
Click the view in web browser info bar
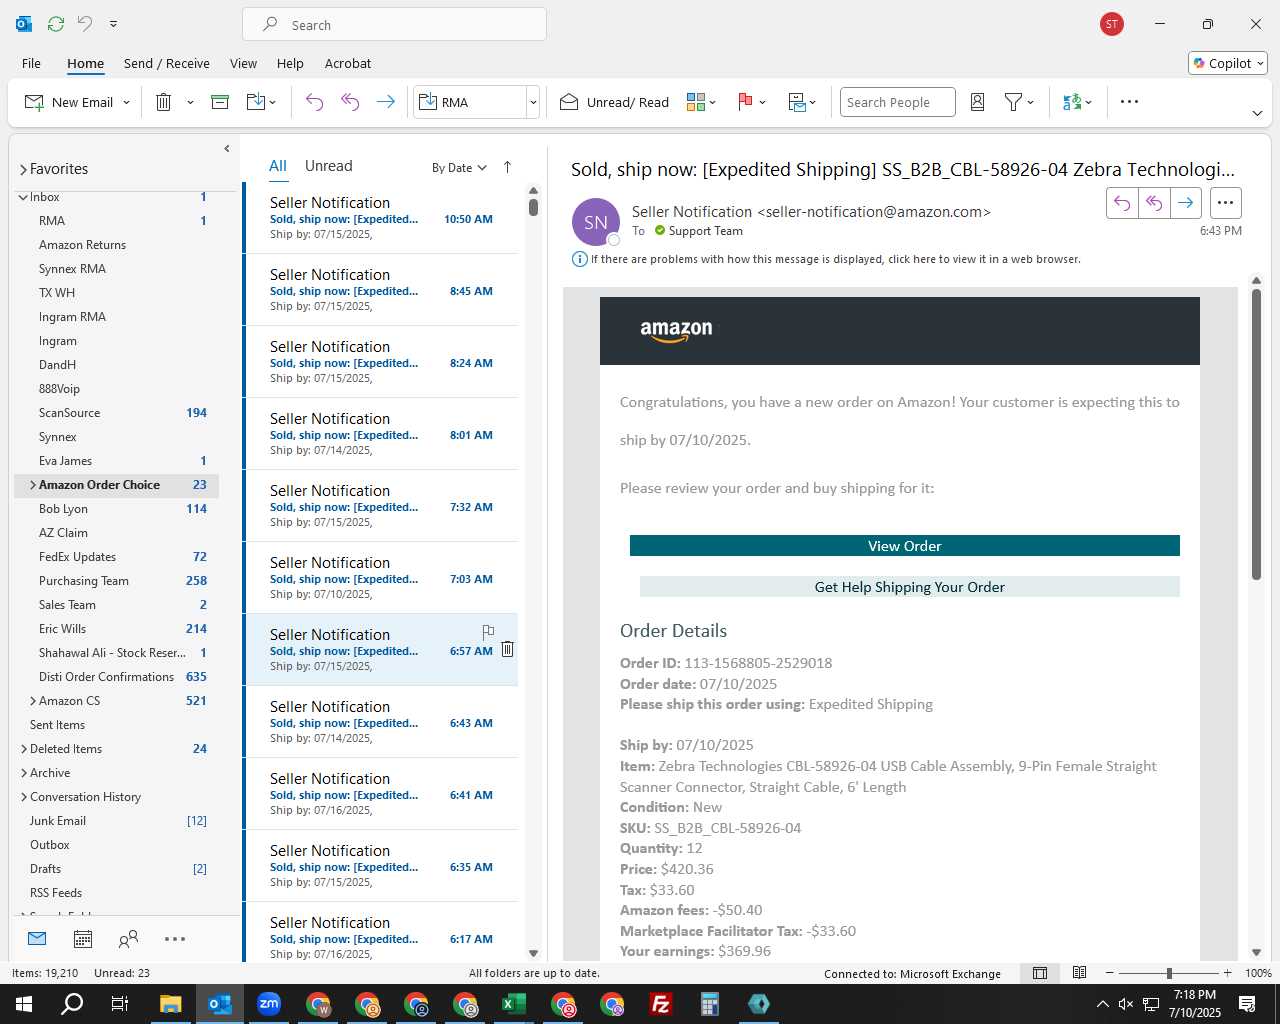coord(826,259)
